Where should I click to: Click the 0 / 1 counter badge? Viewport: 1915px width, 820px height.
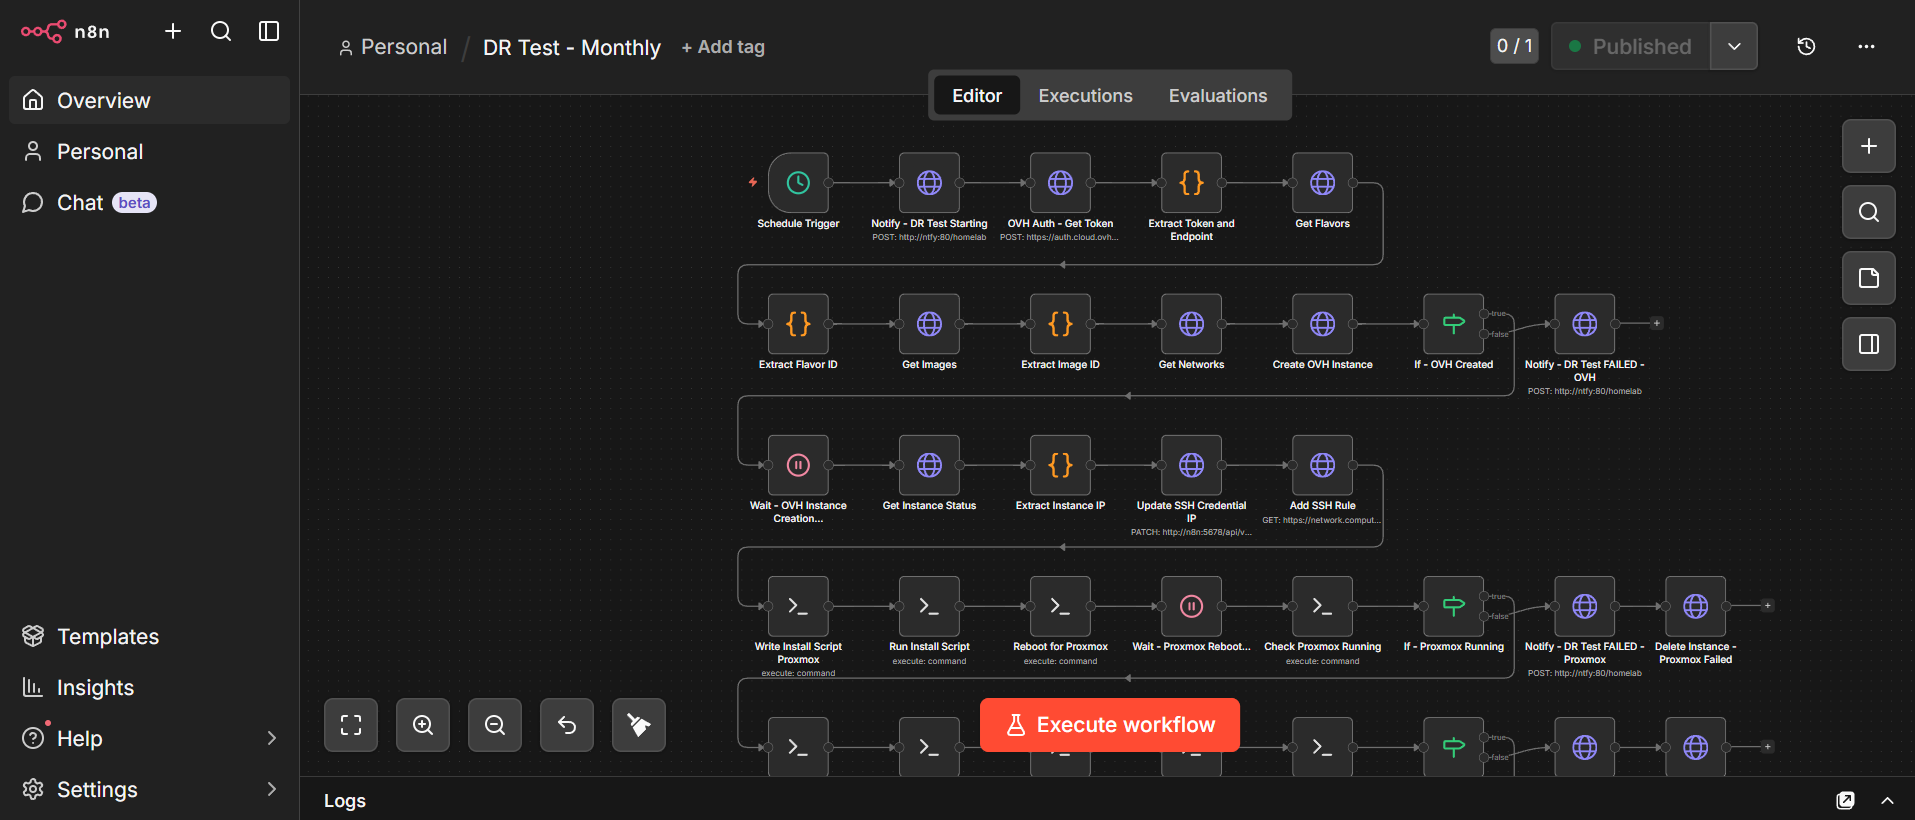click(x=1514, y=46)
